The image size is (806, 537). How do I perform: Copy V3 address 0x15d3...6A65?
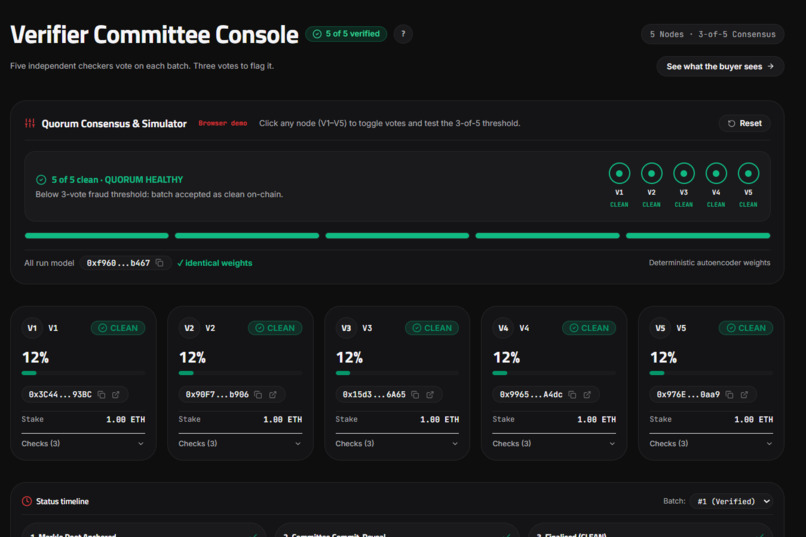click(x=415, y=395)
